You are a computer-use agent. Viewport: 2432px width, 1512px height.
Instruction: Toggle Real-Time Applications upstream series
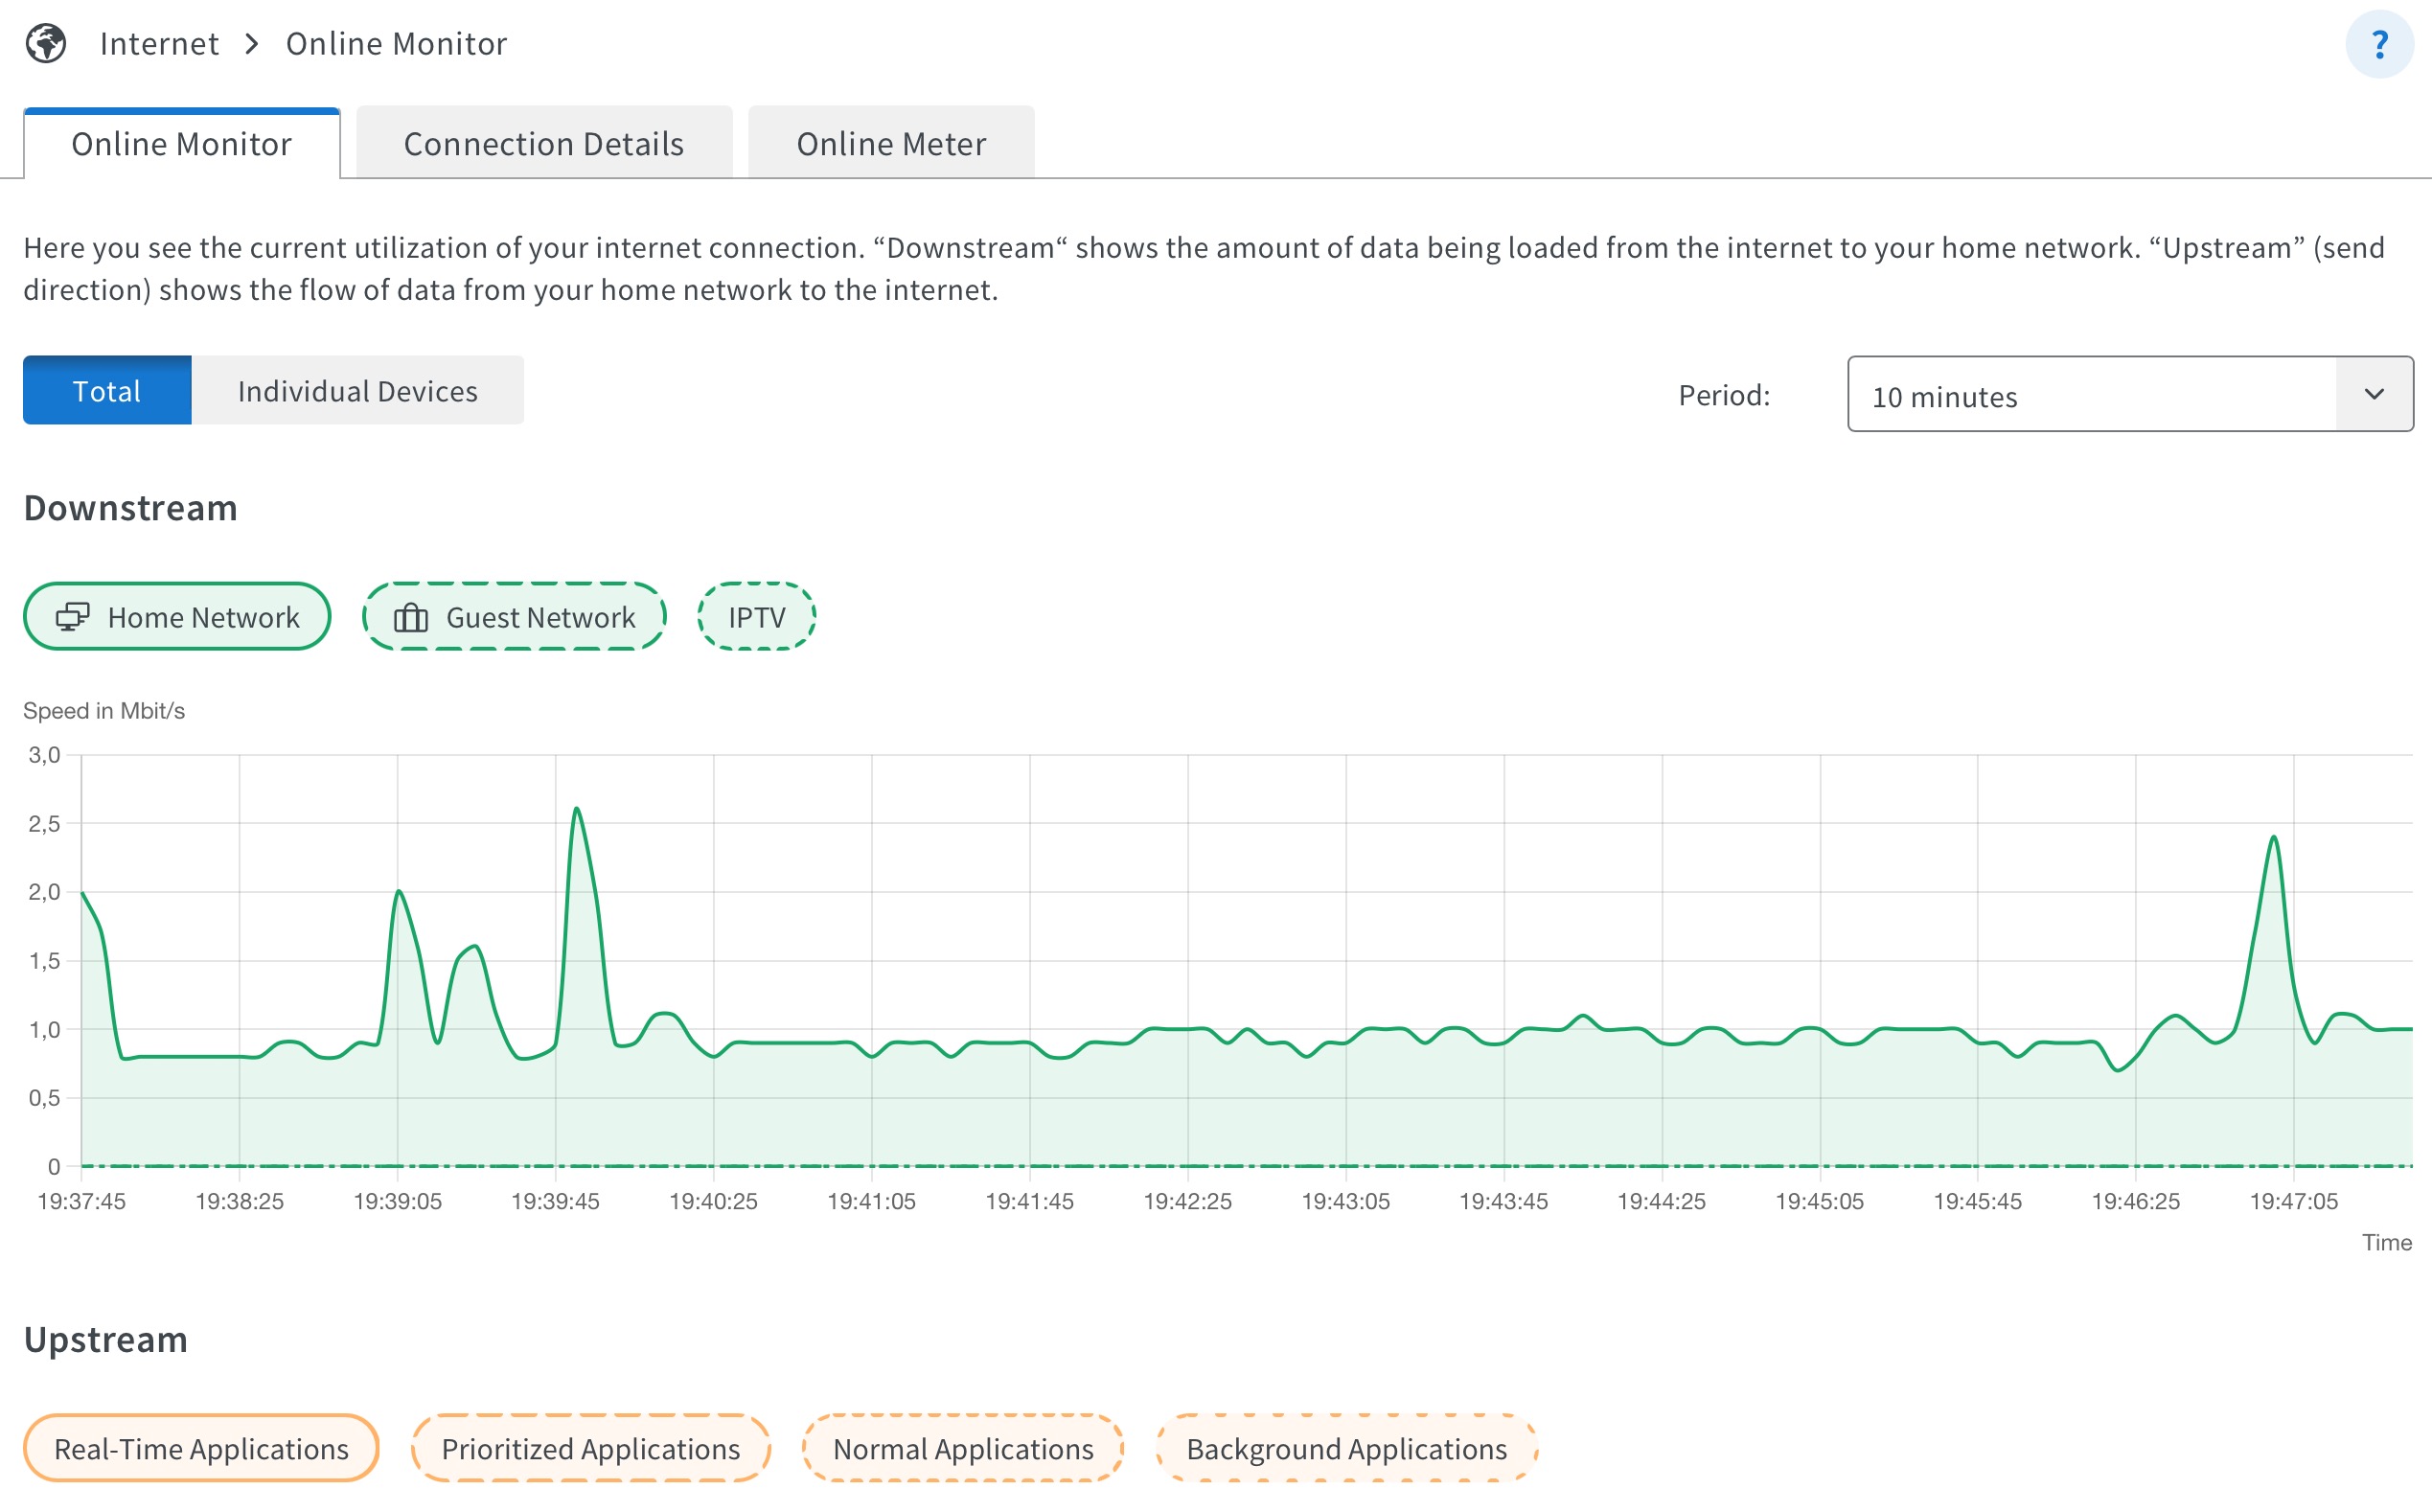[x=201, y=1448]
